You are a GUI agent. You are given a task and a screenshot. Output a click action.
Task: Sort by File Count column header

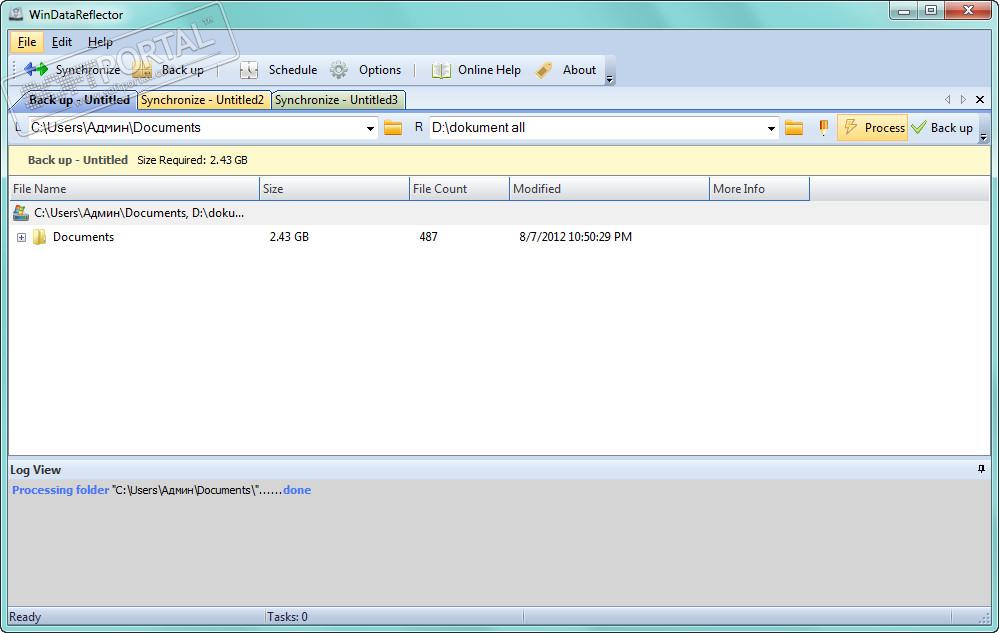tap(459, 189)
